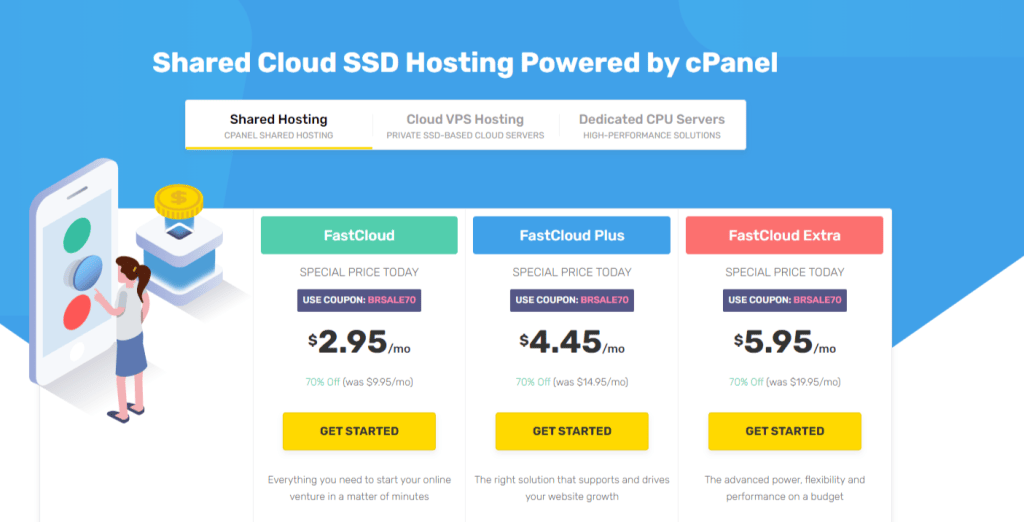Click Special Price Today in FastCloud Extra card

pos(784,272)
